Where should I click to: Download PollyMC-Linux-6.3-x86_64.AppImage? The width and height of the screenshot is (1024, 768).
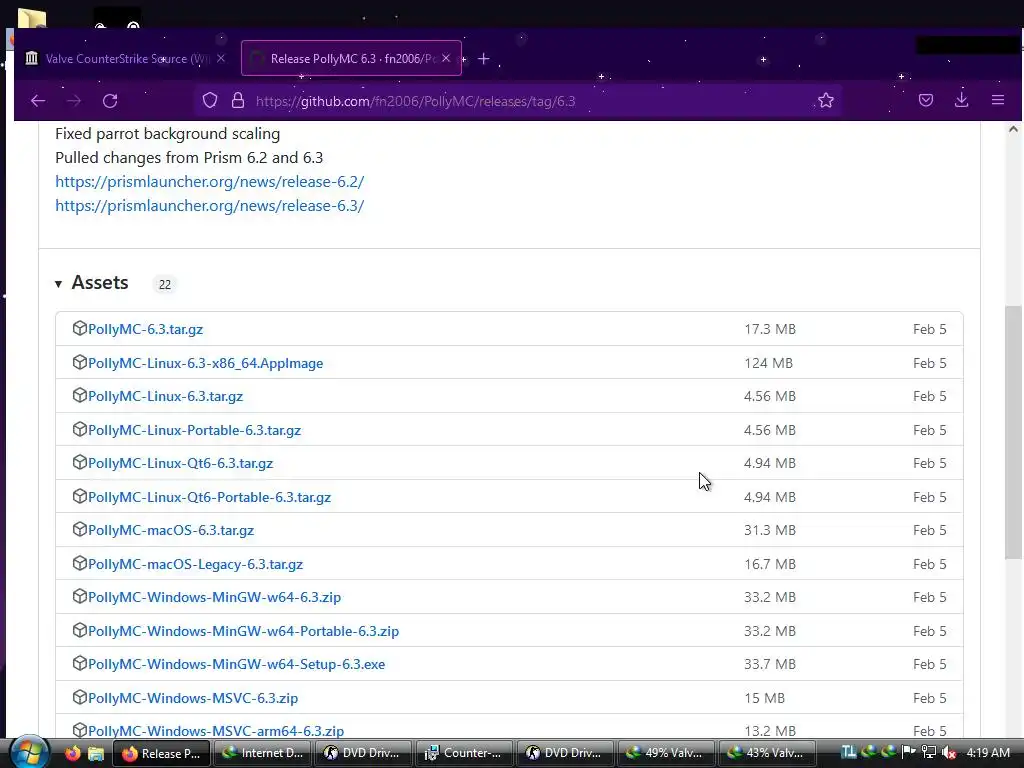coord(206,363)
